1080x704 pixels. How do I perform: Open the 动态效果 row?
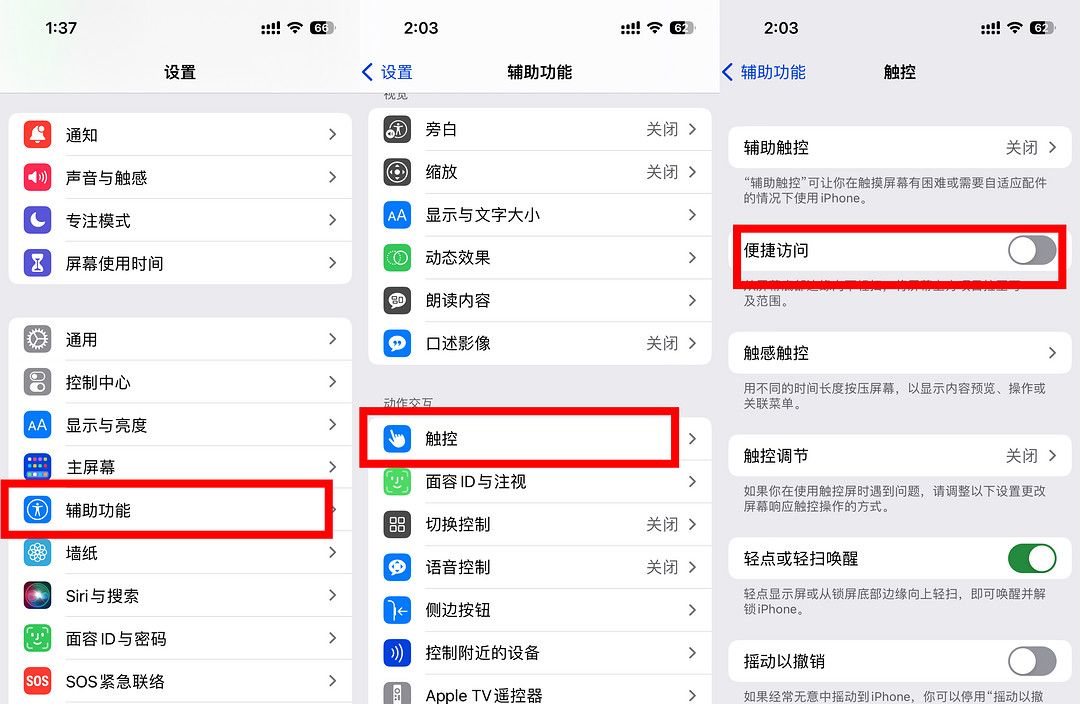coord(540,258)
